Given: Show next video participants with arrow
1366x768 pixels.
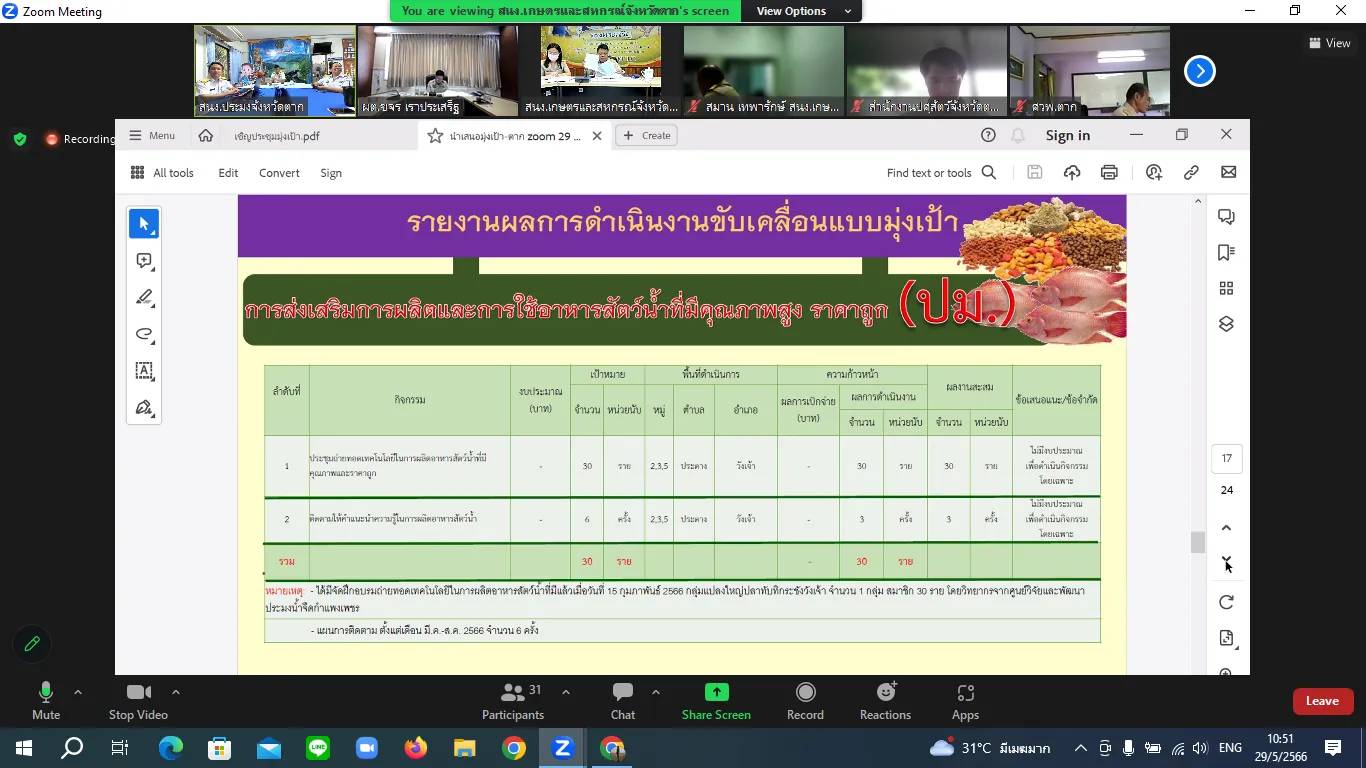Looking at the screenshot, I should tap(1200, 71).
